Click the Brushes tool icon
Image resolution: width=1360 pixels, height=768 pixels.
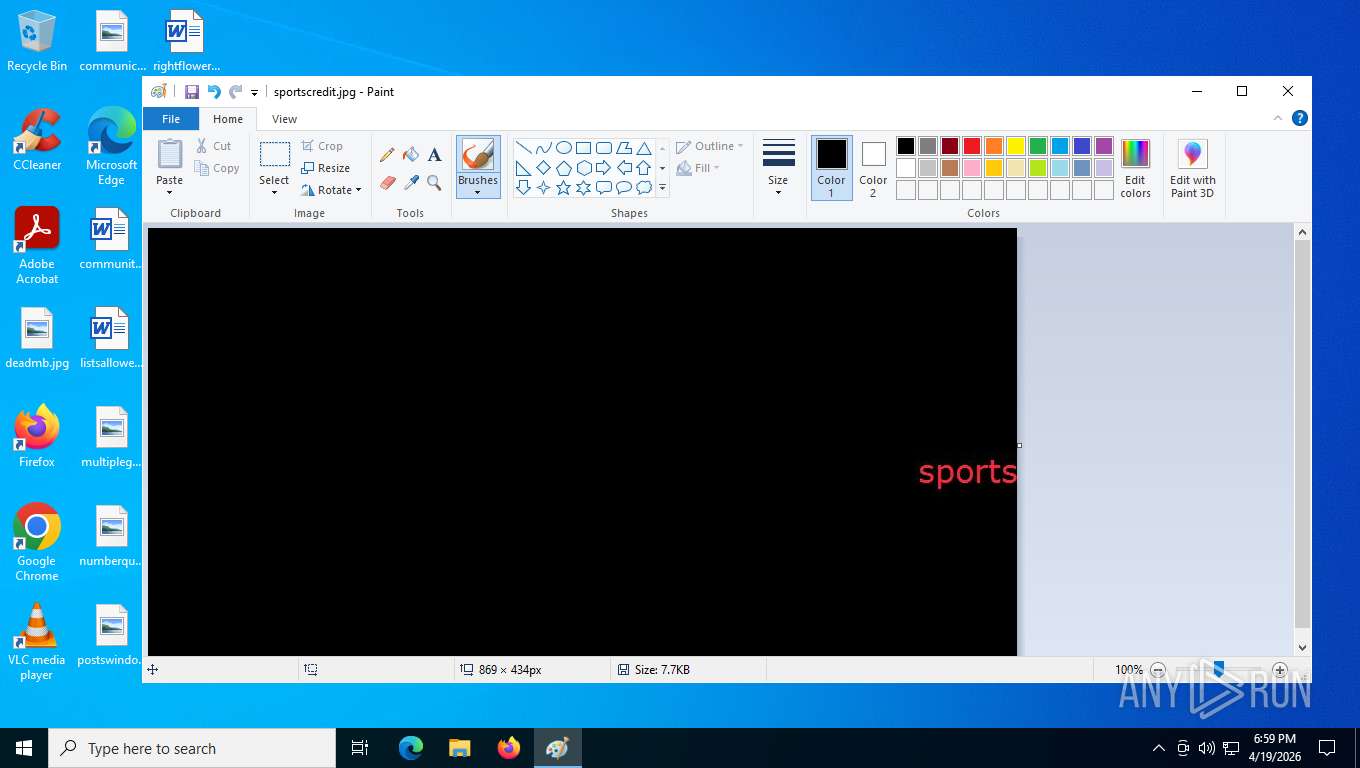click(x=478, y=155)
